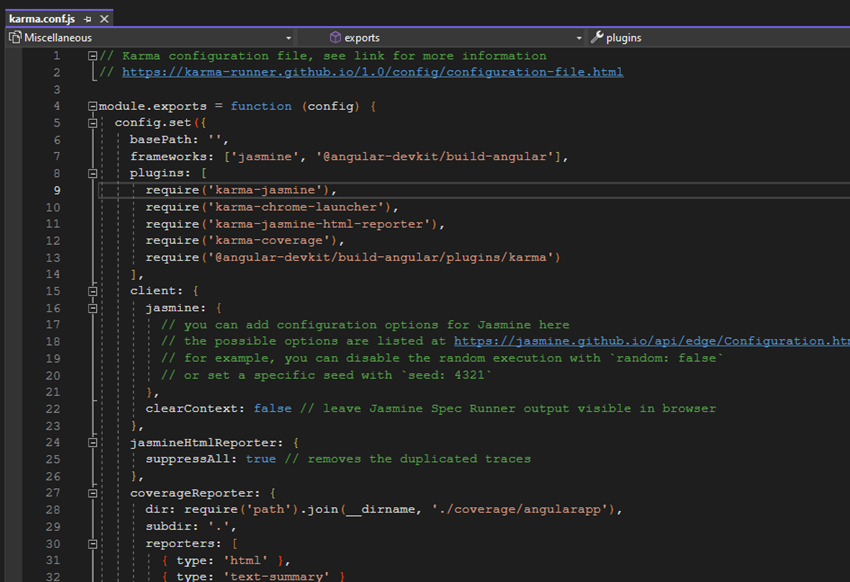Collapse the reporters array
This screenshot has height=582, width=850.
[91, 542]
